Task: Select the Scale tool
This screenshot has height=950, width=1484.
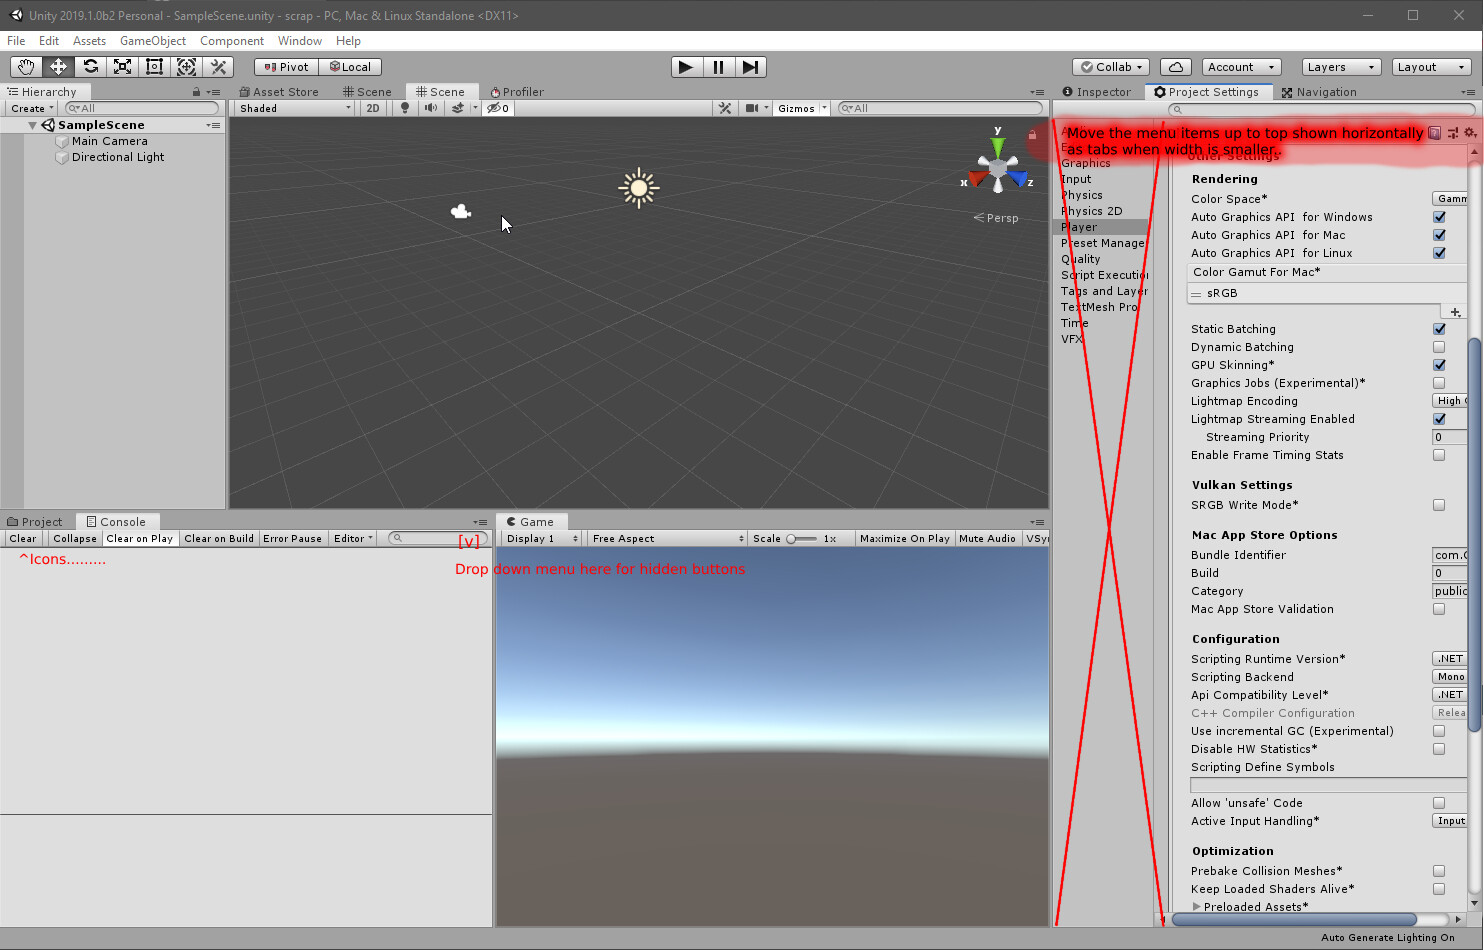Action: (122, 66)
